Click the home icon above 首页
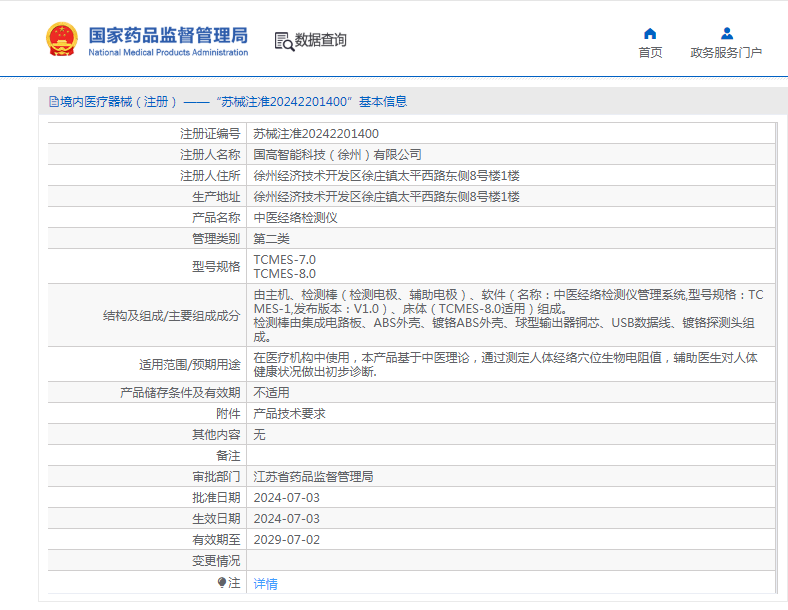 tap(650, 34)
